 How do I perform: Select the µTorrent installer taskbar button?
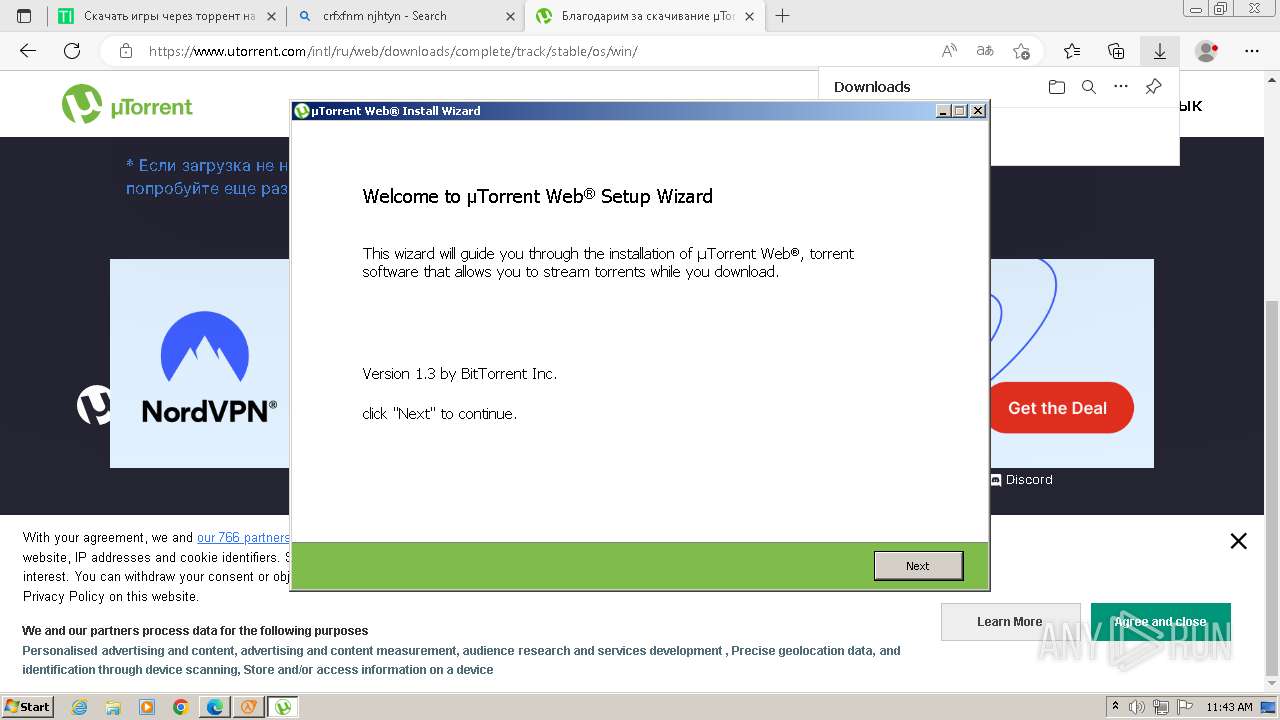click(283, 707)
